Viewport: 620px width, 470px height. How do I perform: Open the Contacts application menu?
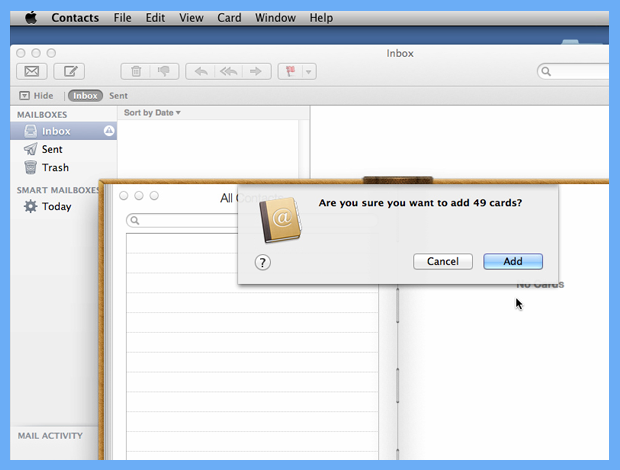(x=75, y=18)
